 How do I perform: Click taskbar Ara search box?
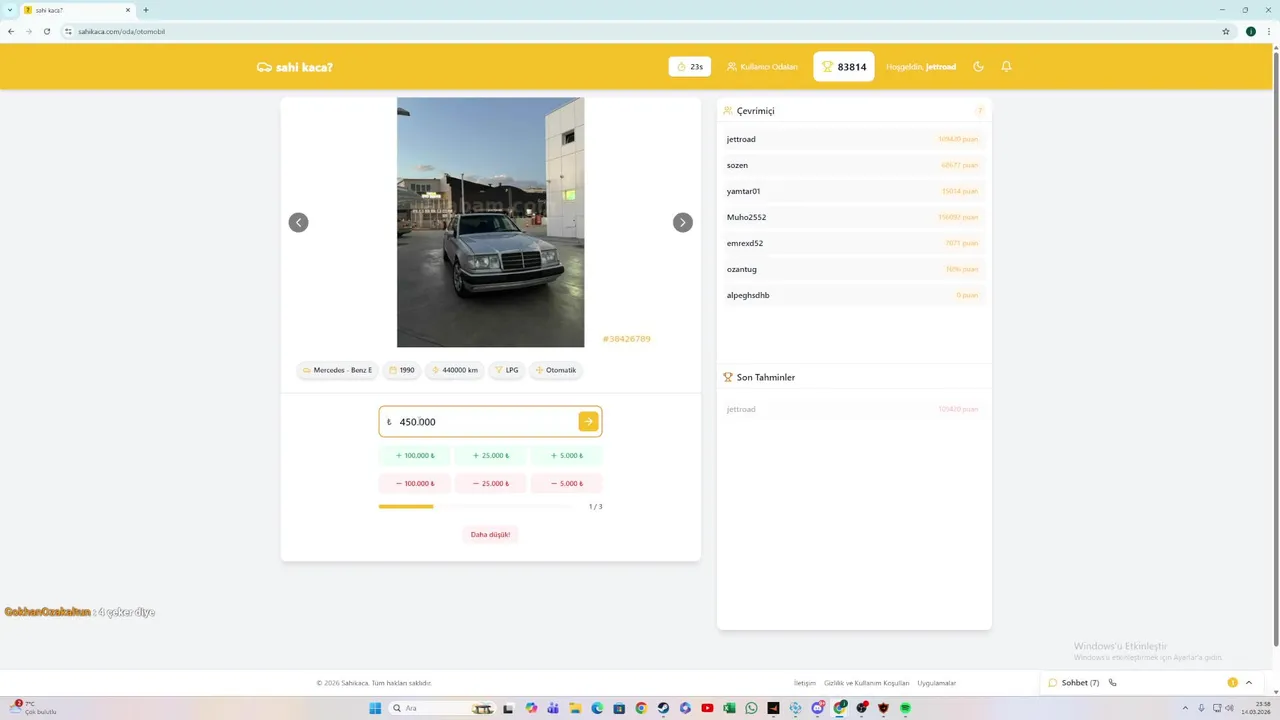point(442,708)
